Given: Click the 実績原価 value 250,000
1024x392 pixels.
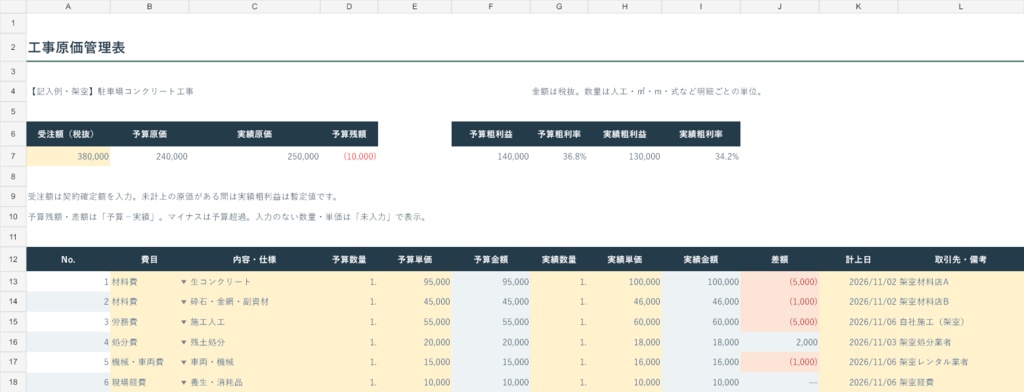Looking at the screenshot, I should (x=255, y=157).
